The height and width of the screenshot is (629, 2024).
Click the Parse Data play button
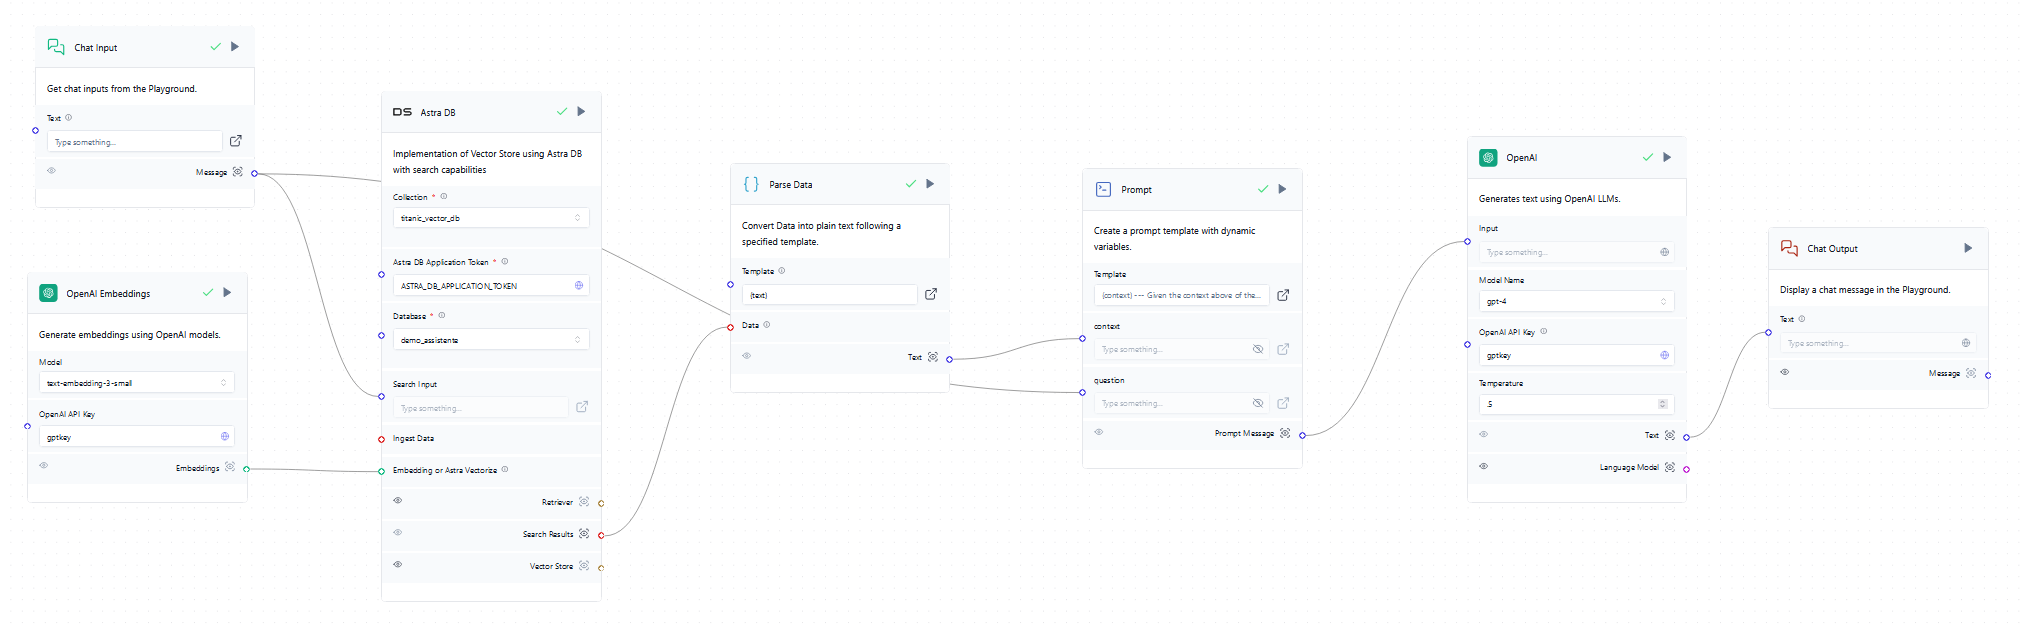click(930, 184)
